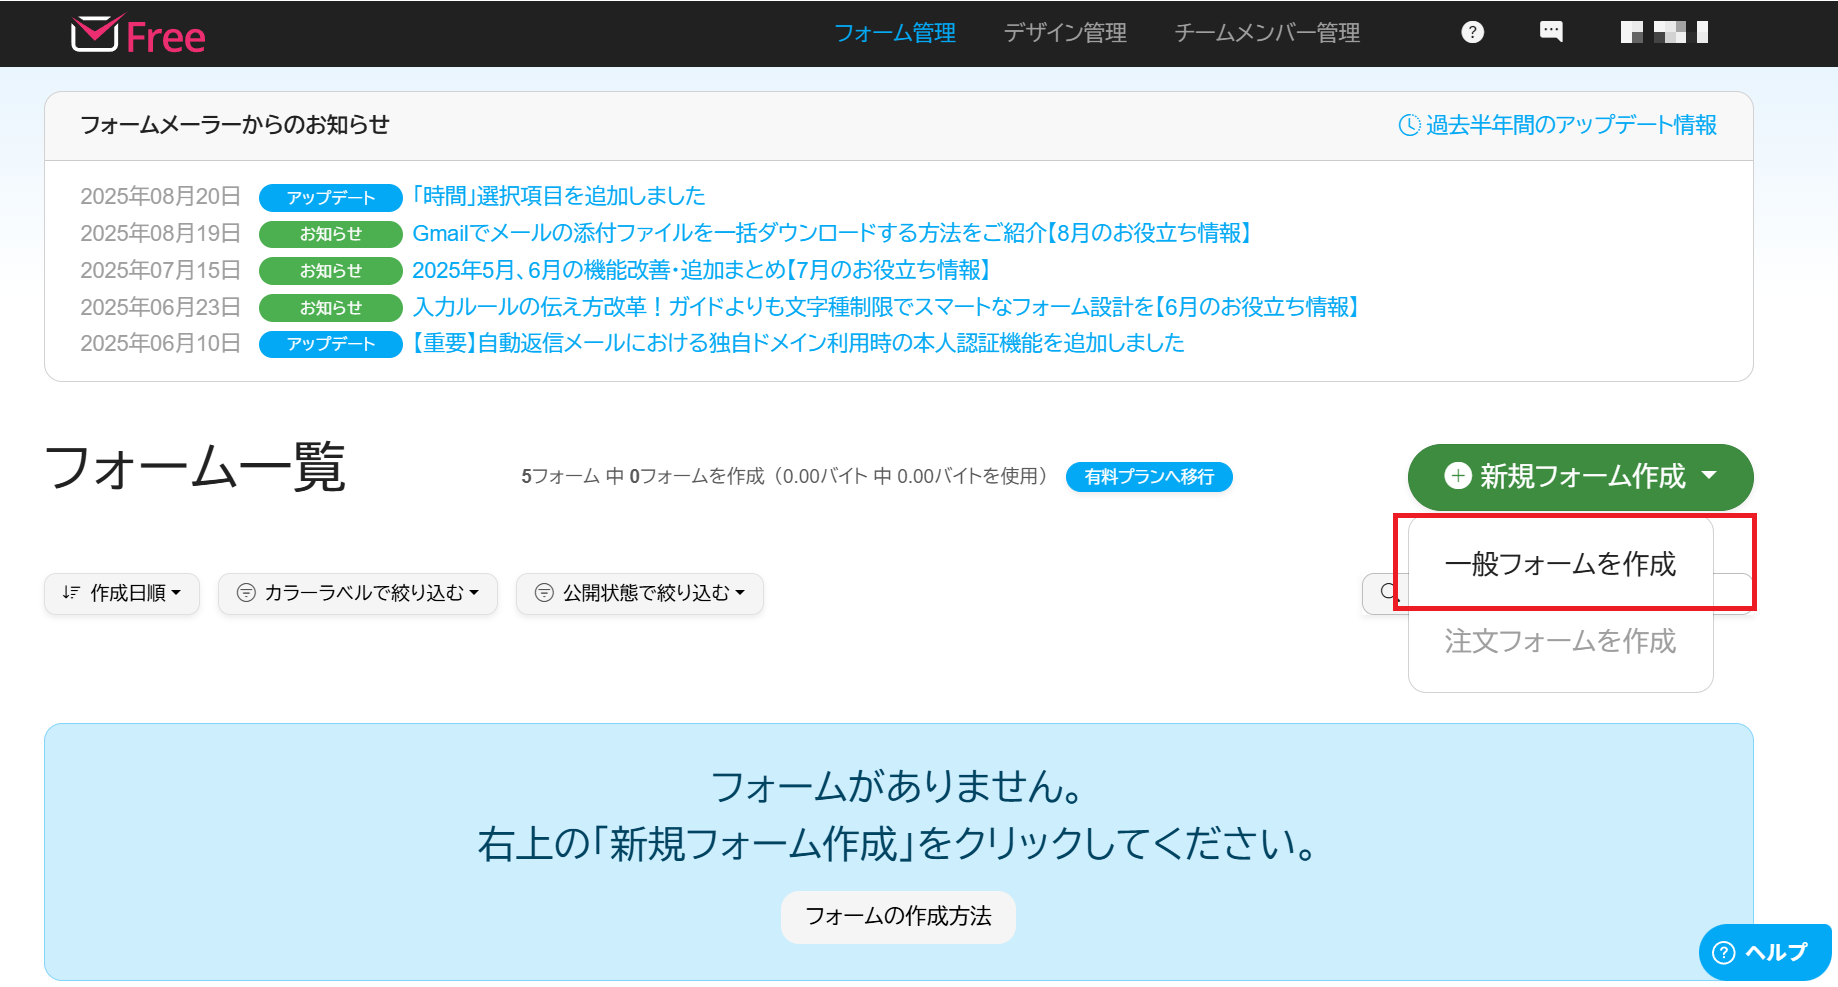The height and width of the screenshot is (987, 1838).
Task: Click the Formmailer Free logo
Action: tap(138, 35)
